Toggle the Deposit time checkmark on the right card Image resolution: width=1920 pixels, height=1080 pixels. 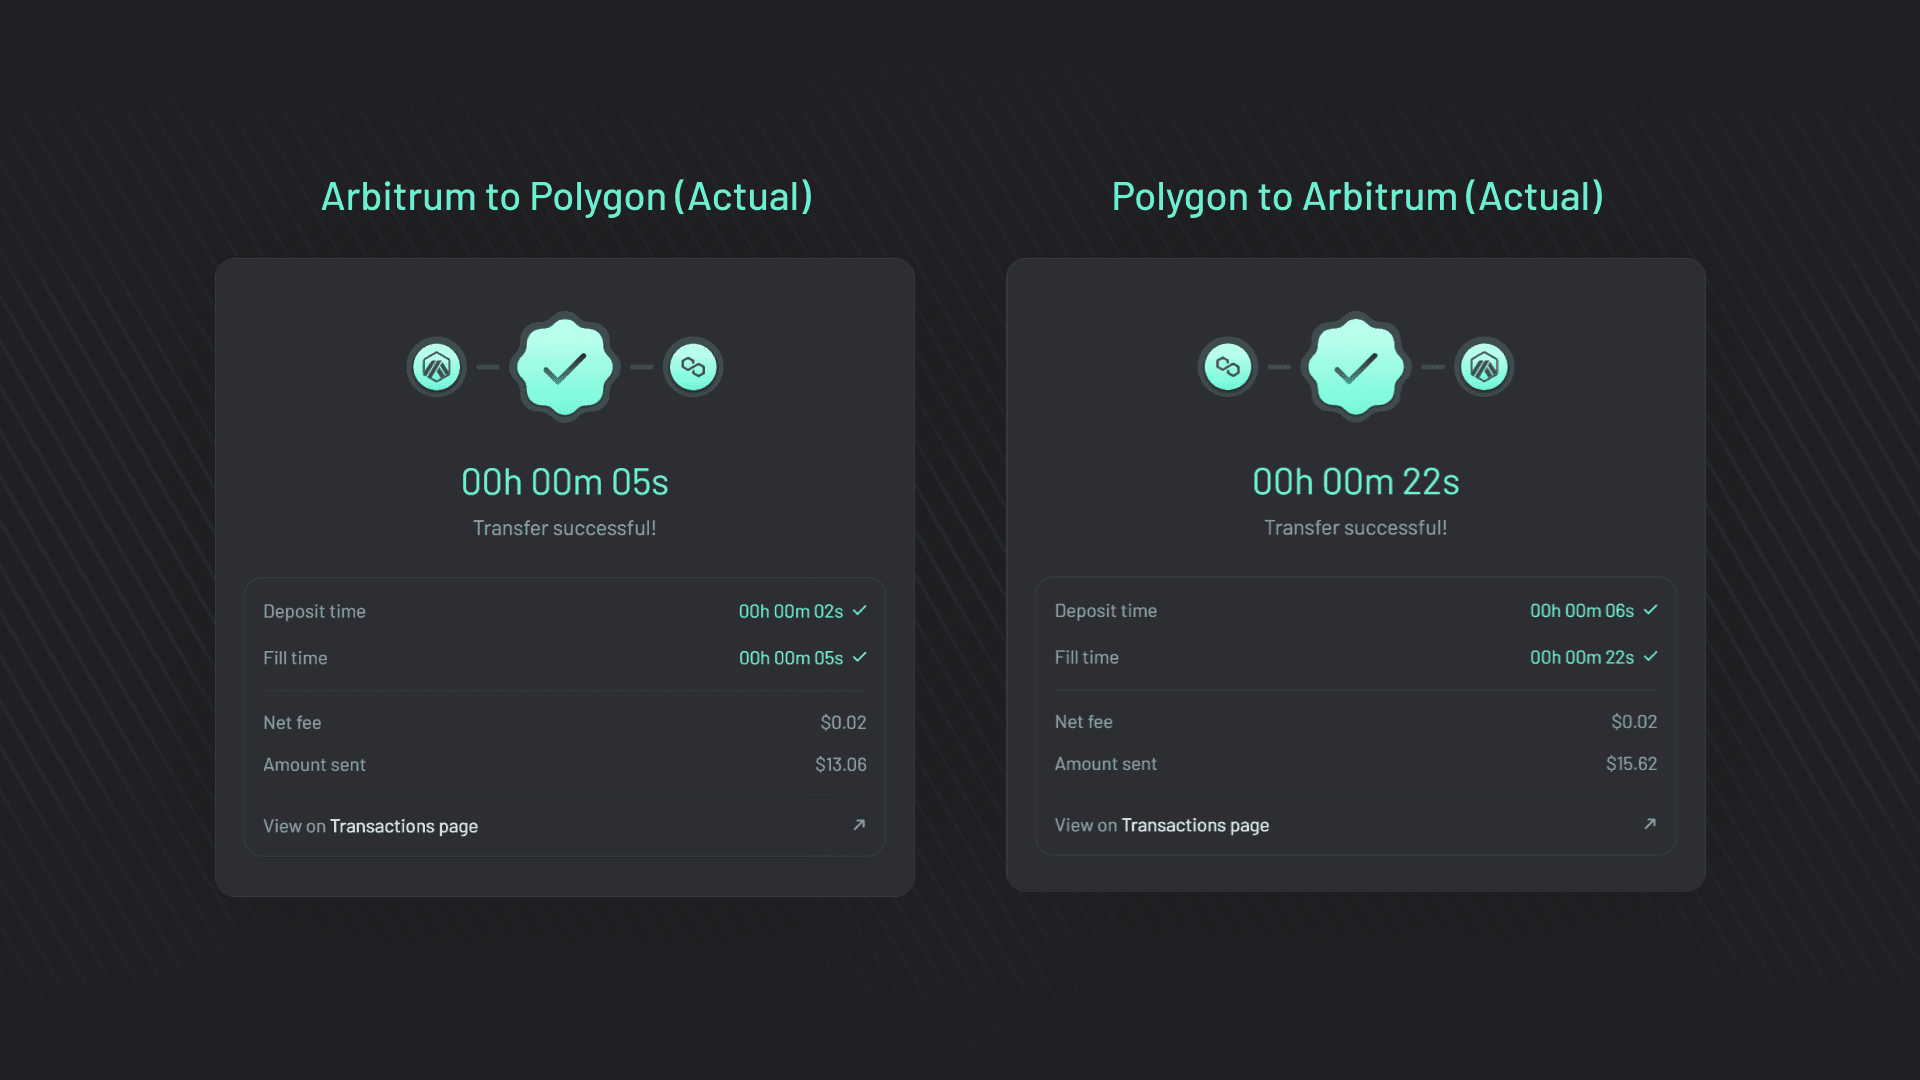coord(1651,610)
